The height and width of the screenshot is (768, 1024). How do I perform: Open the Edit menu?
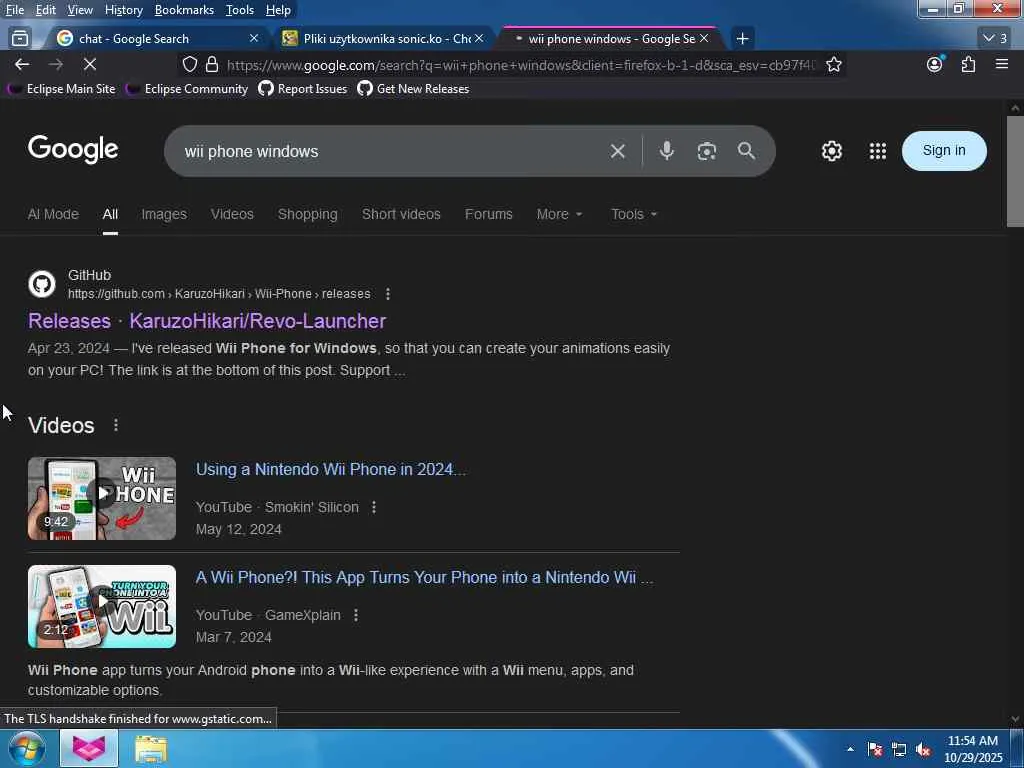pos(46,10)
